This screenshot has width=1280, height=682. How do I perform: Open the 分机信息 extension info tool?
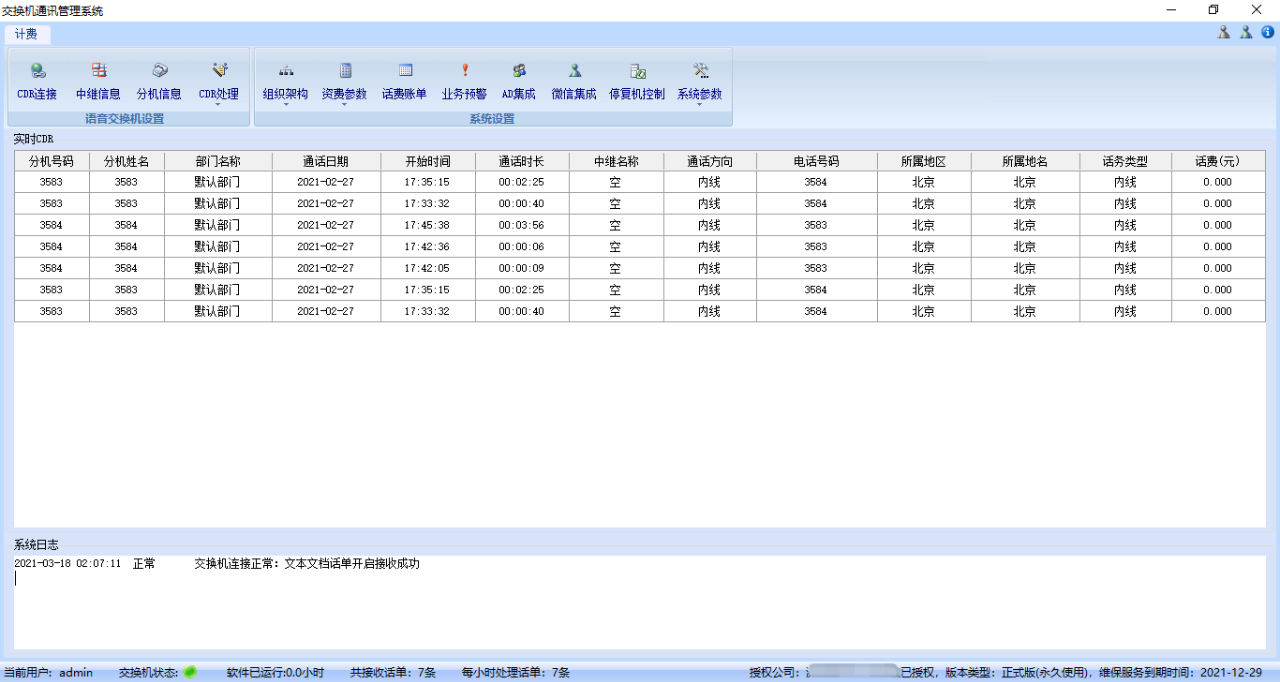pyautogui.click(x=159, y=82)
